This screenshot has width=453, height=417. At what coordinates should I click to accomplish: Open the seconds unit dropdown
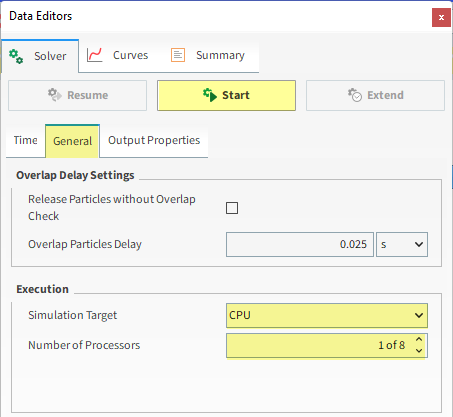point(402,244)
